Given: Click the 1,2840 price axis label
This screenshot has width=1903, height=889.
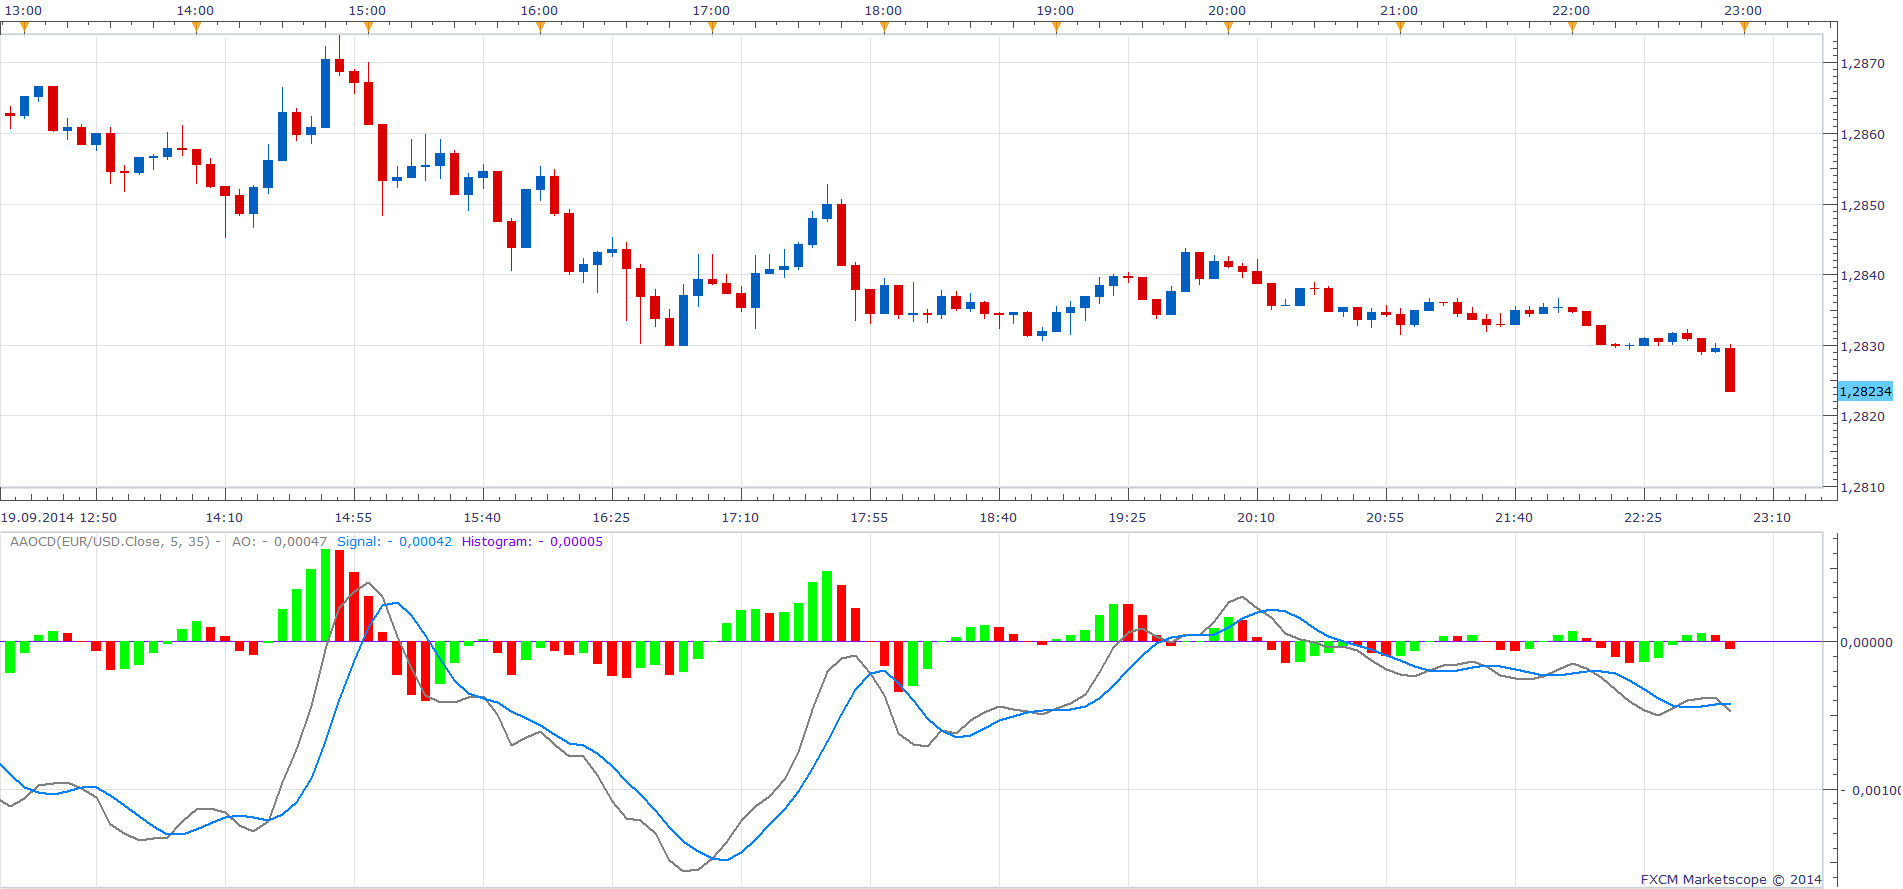Looking at the screenshot, I should tap(1863, 276).
